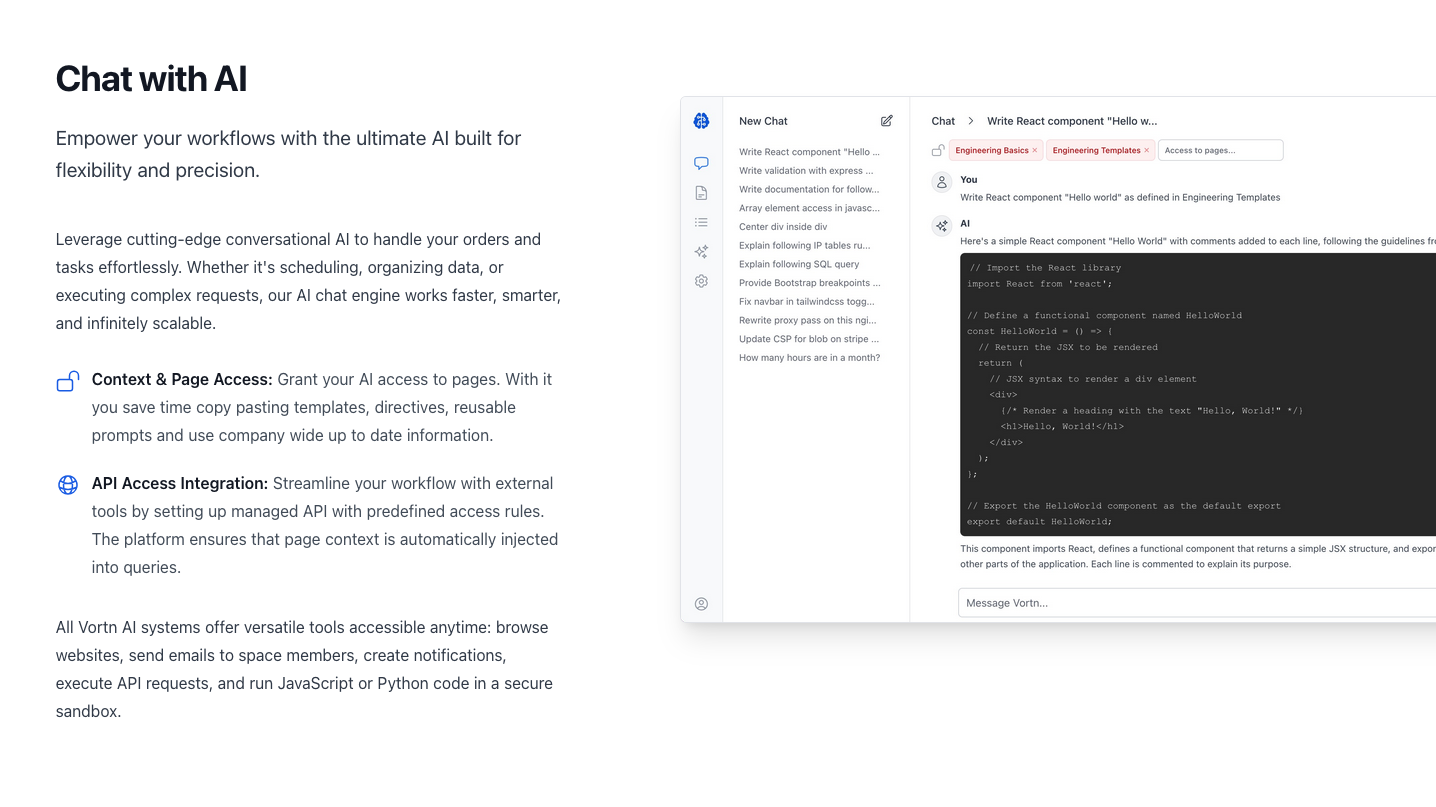Remove the Engineering Templates tag
1436x807 pixels.
[1147, 150]
